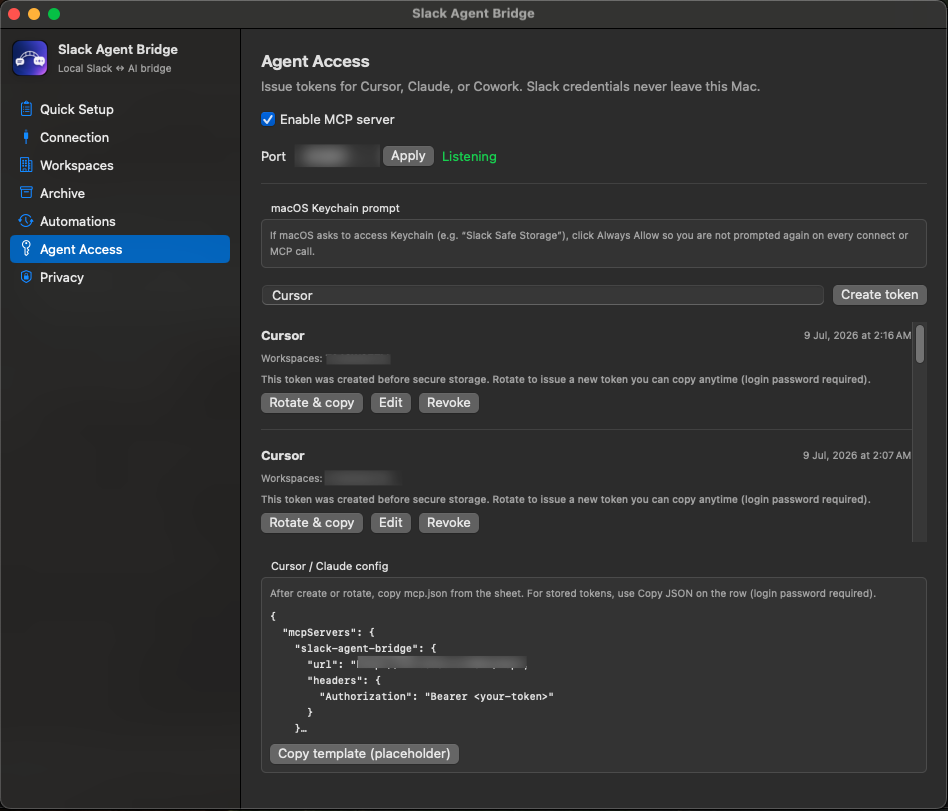The height and width of the screenshot is (811, 948).
Task: Click the Authorization Bearer line in config
Action: coord(437,696)
